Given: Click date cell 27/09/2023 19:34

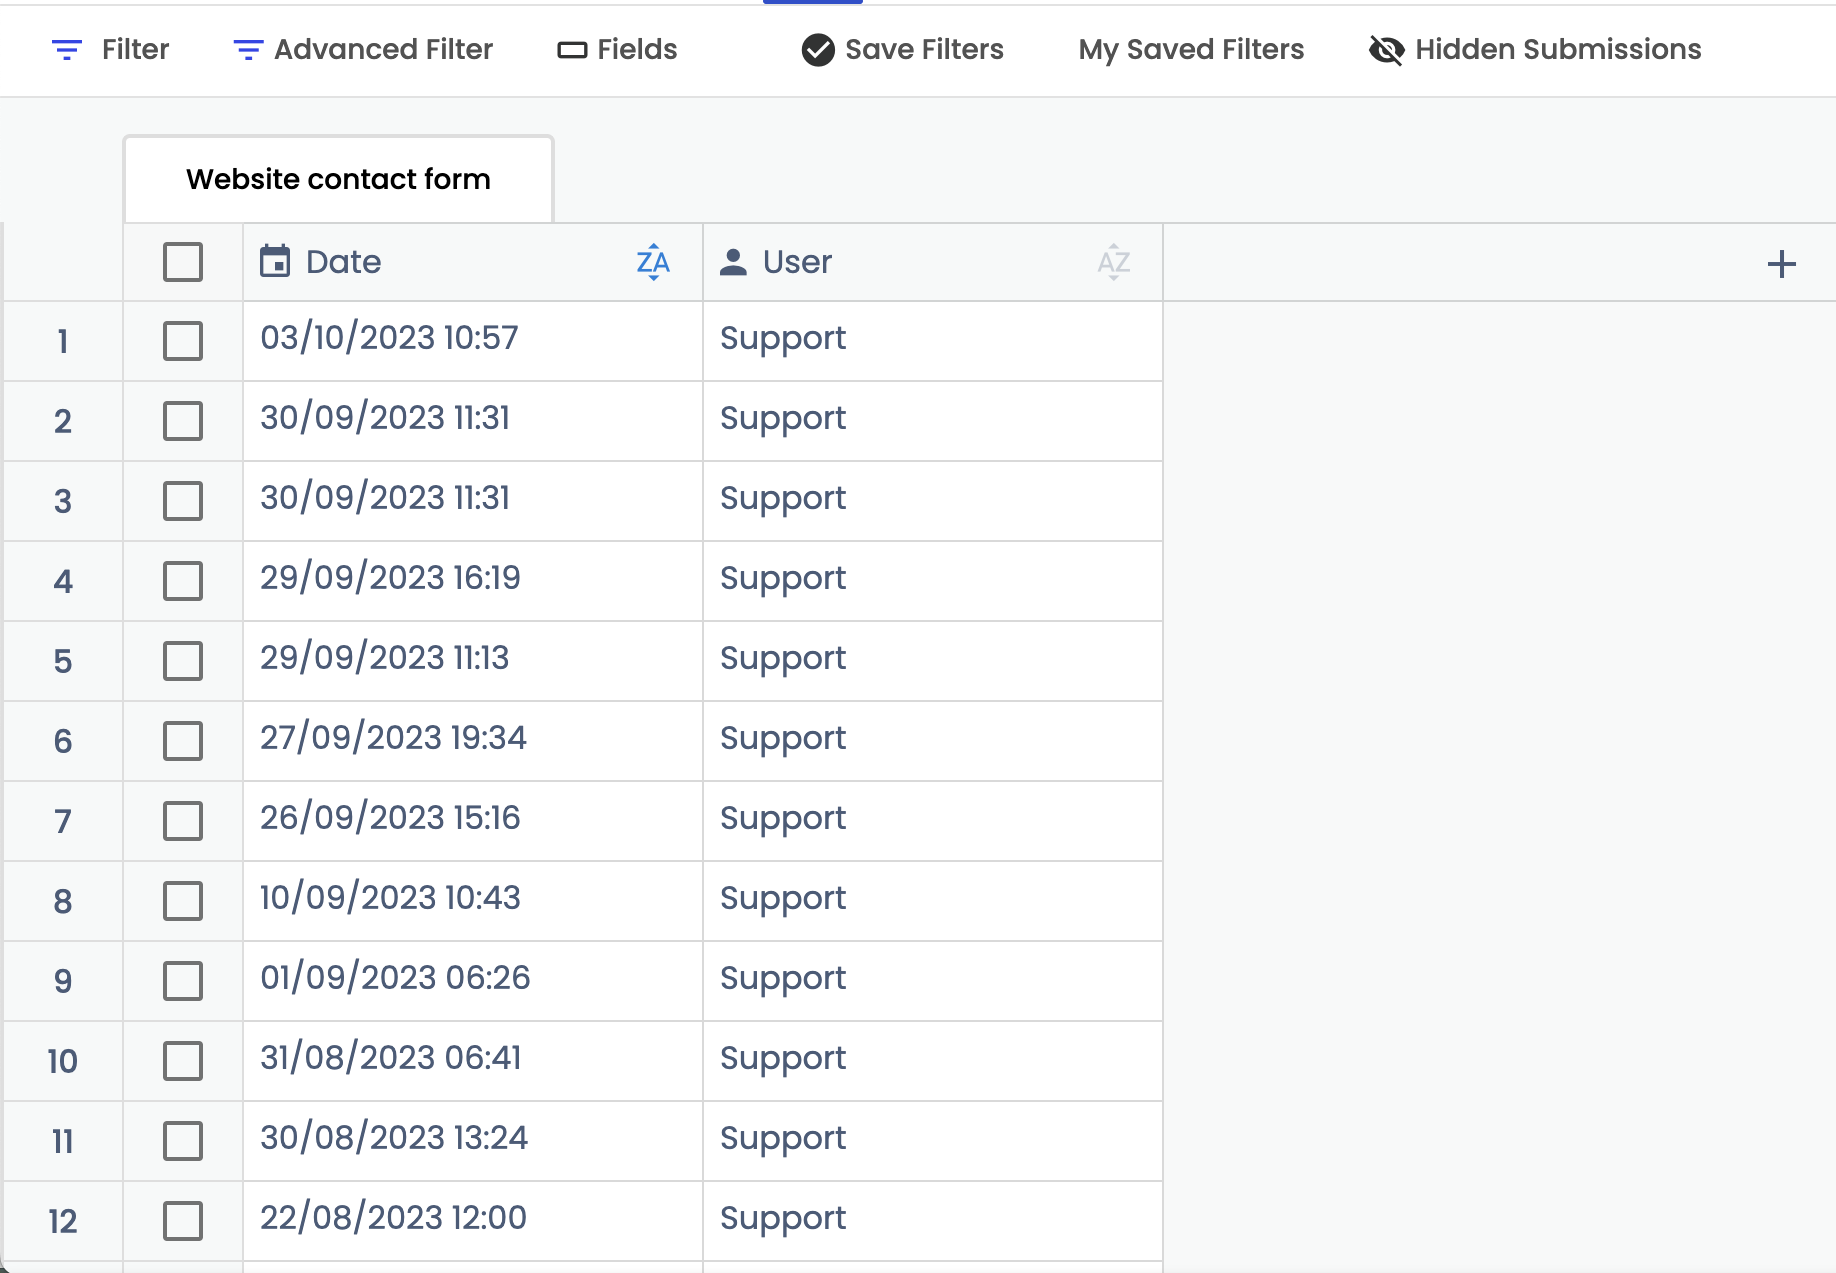Looking at the screenshot, I should (x=473, y=741).
